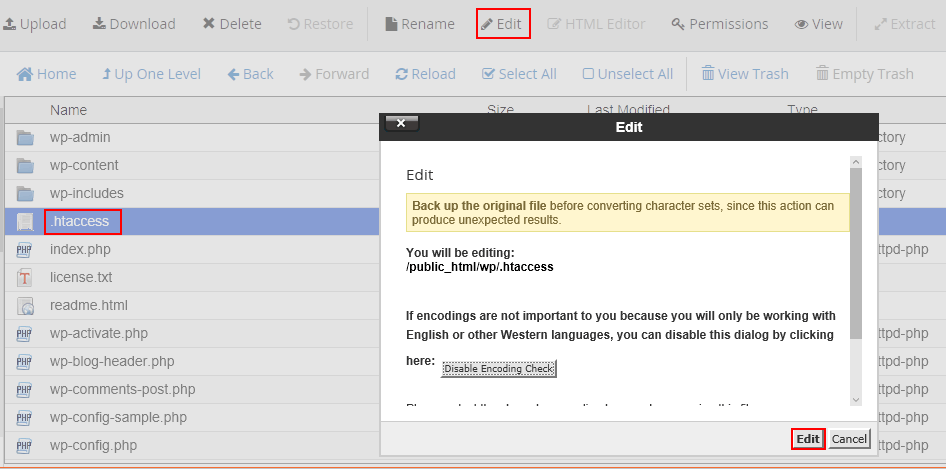This screenshot has height=469, width=946.
Task: Click Select All files
Action: [x=519, y=74]
